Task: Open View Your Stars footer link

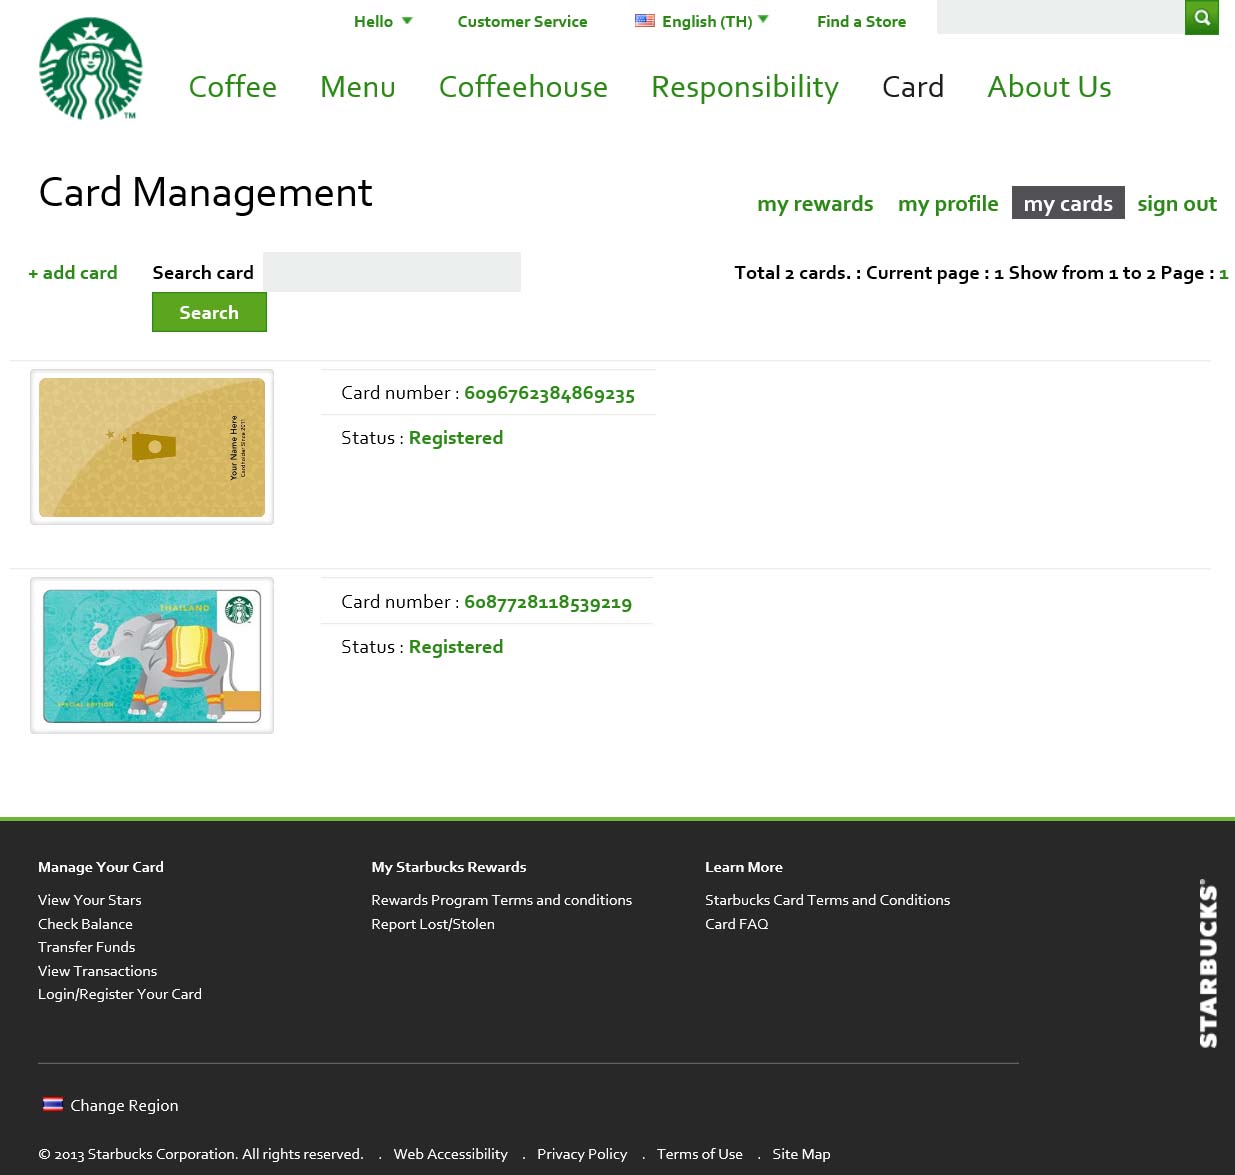Action: (90, 900)
